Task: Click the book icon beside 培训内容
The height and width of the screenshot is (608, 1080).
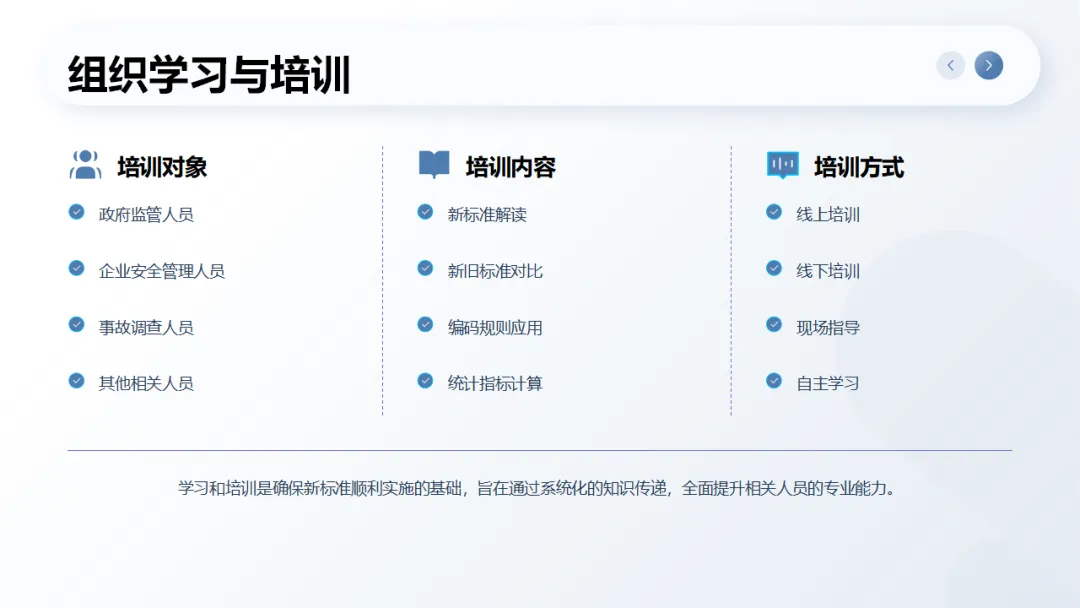Action: tap(434, 165)
